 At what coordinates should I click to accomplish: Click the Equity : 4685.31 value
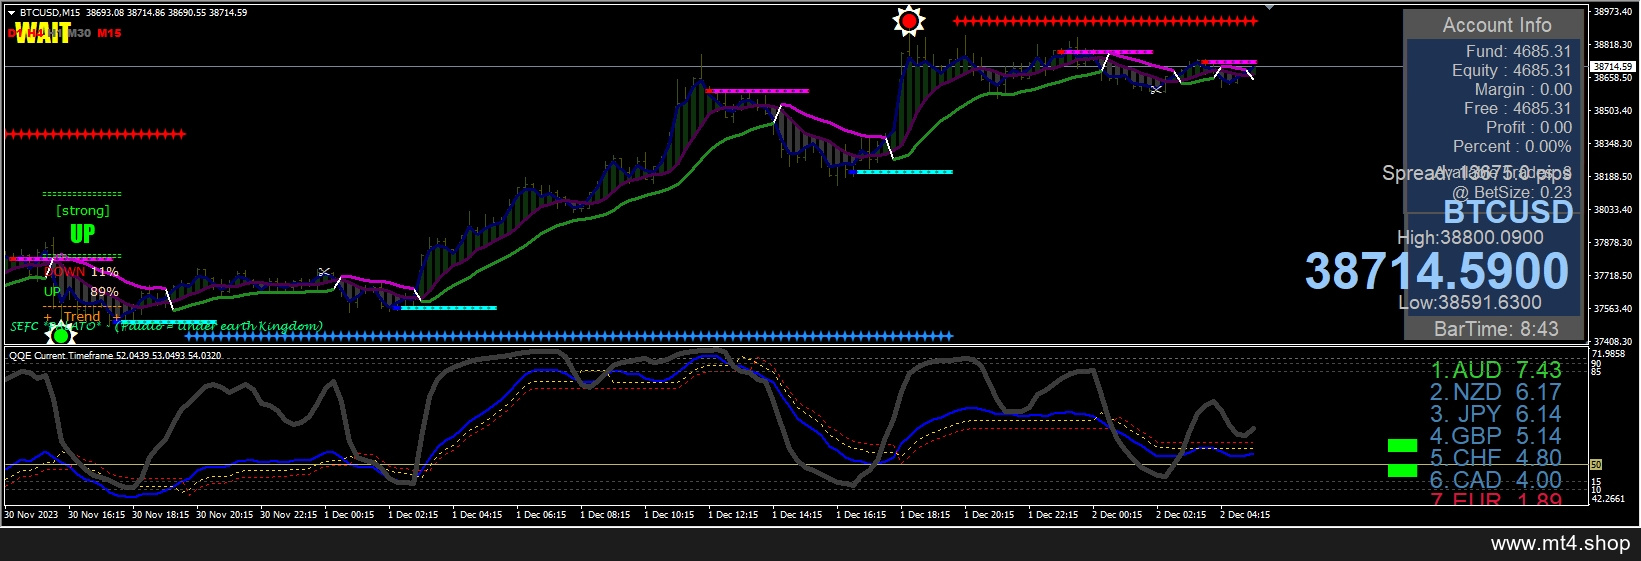[x=1511, y=70]
